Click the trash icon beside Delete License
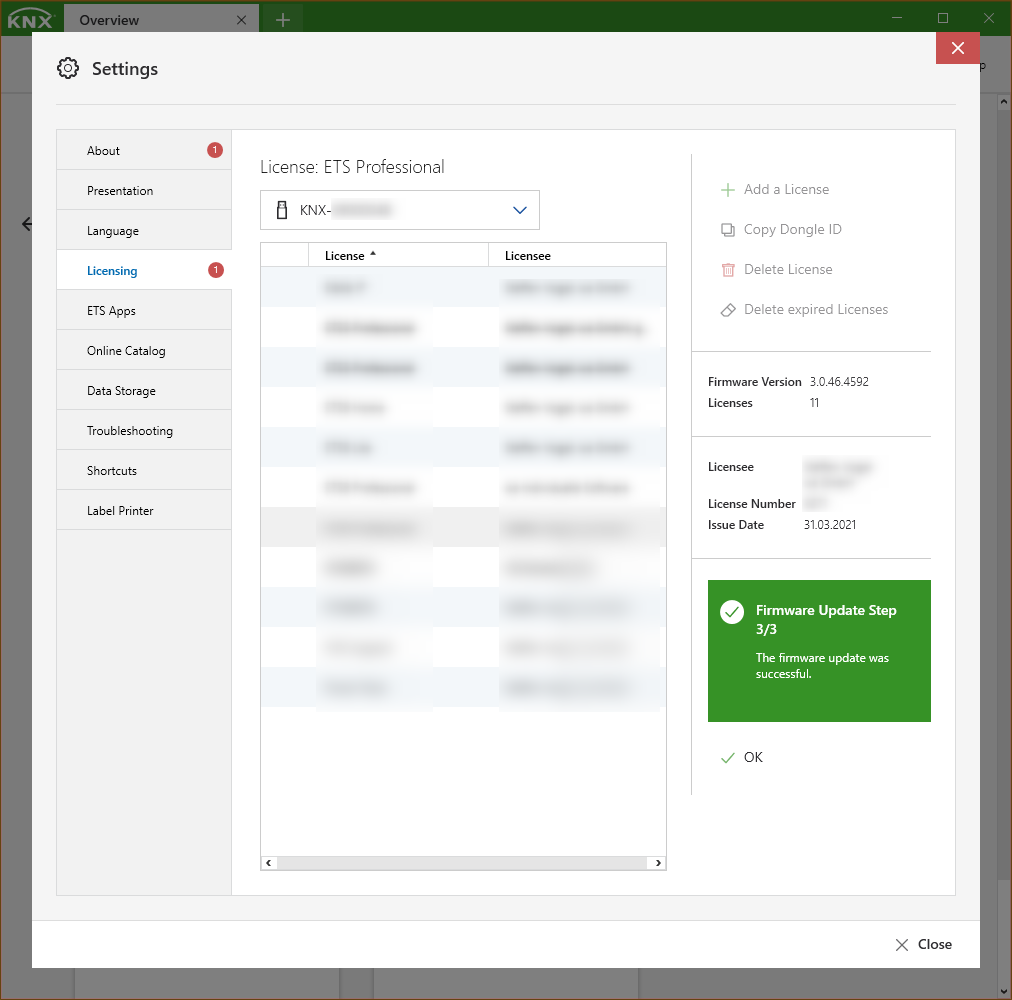Image resolution: width=1012 pixels, height=1000 pixels. [727, 270]
